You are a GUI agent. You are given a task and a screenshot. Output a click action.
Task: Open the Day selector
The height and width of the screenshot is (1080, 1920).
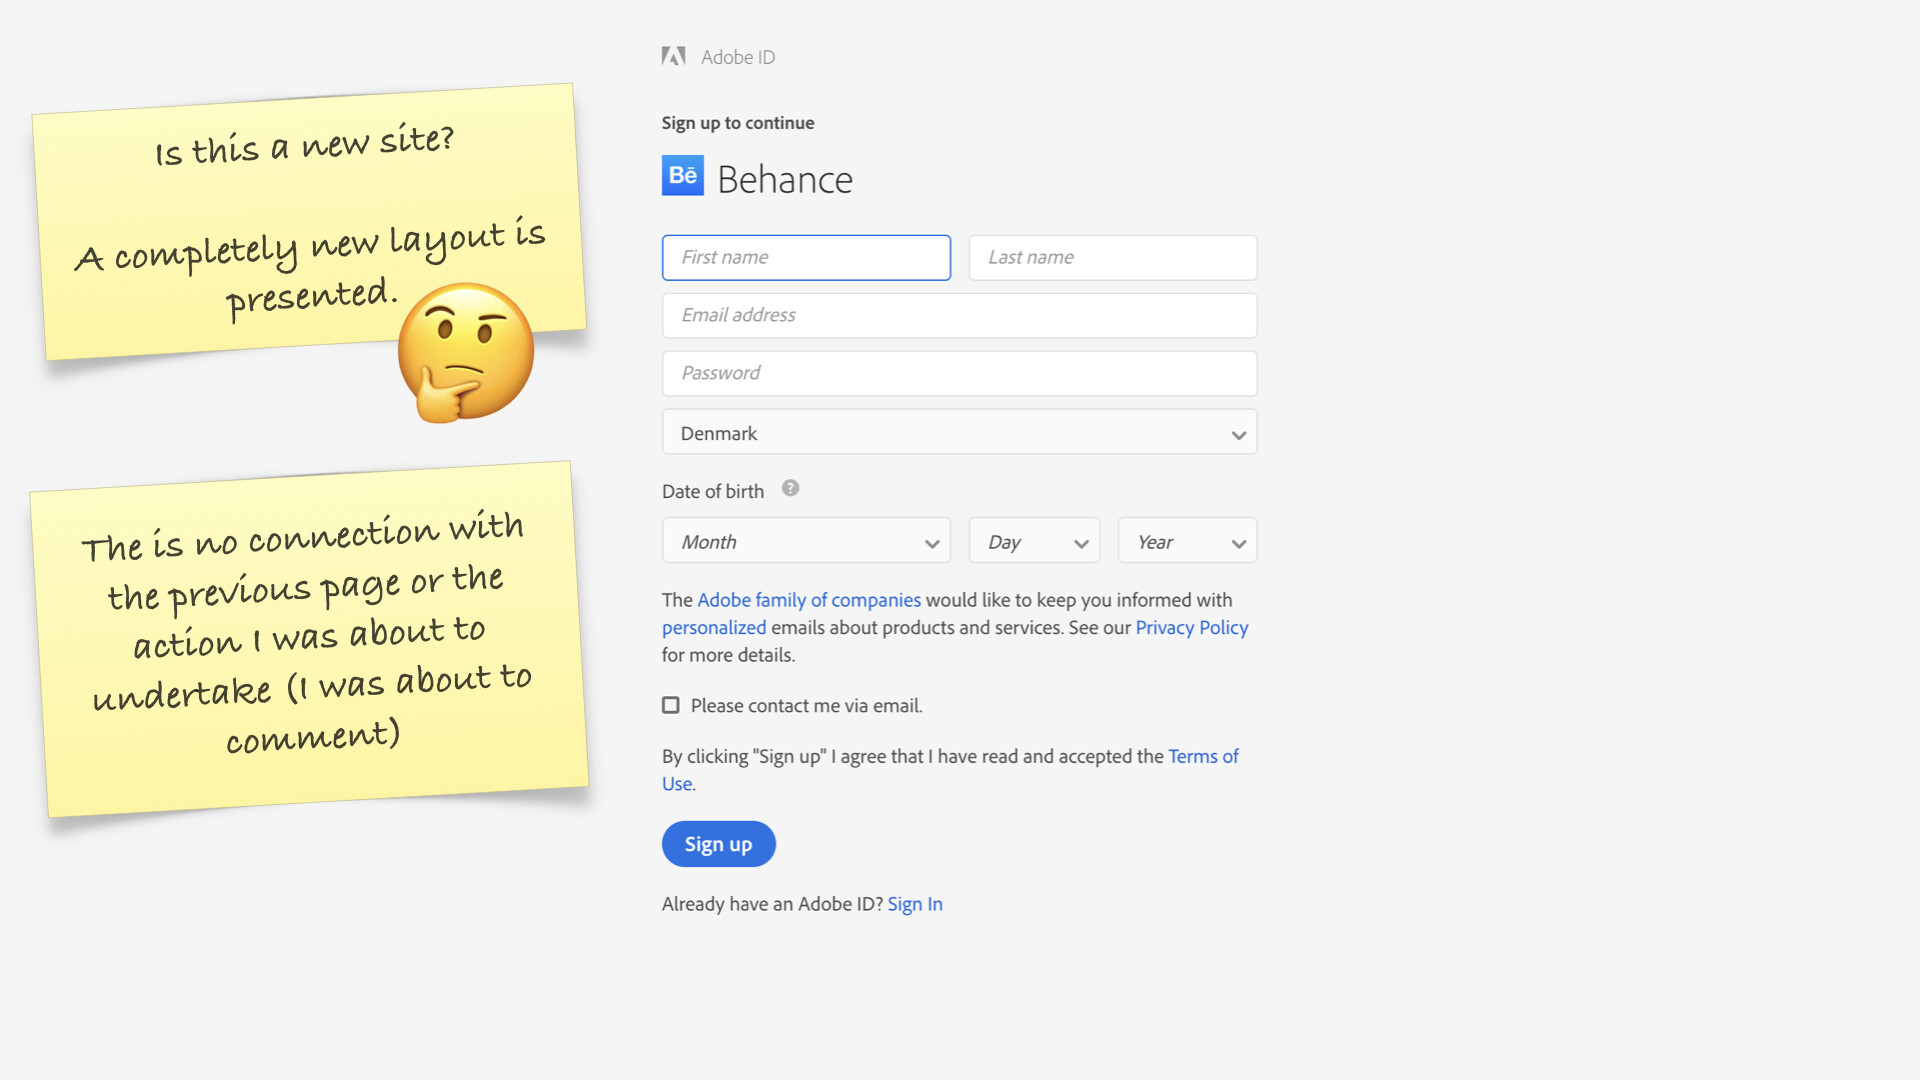click(x=1034, y=541)
